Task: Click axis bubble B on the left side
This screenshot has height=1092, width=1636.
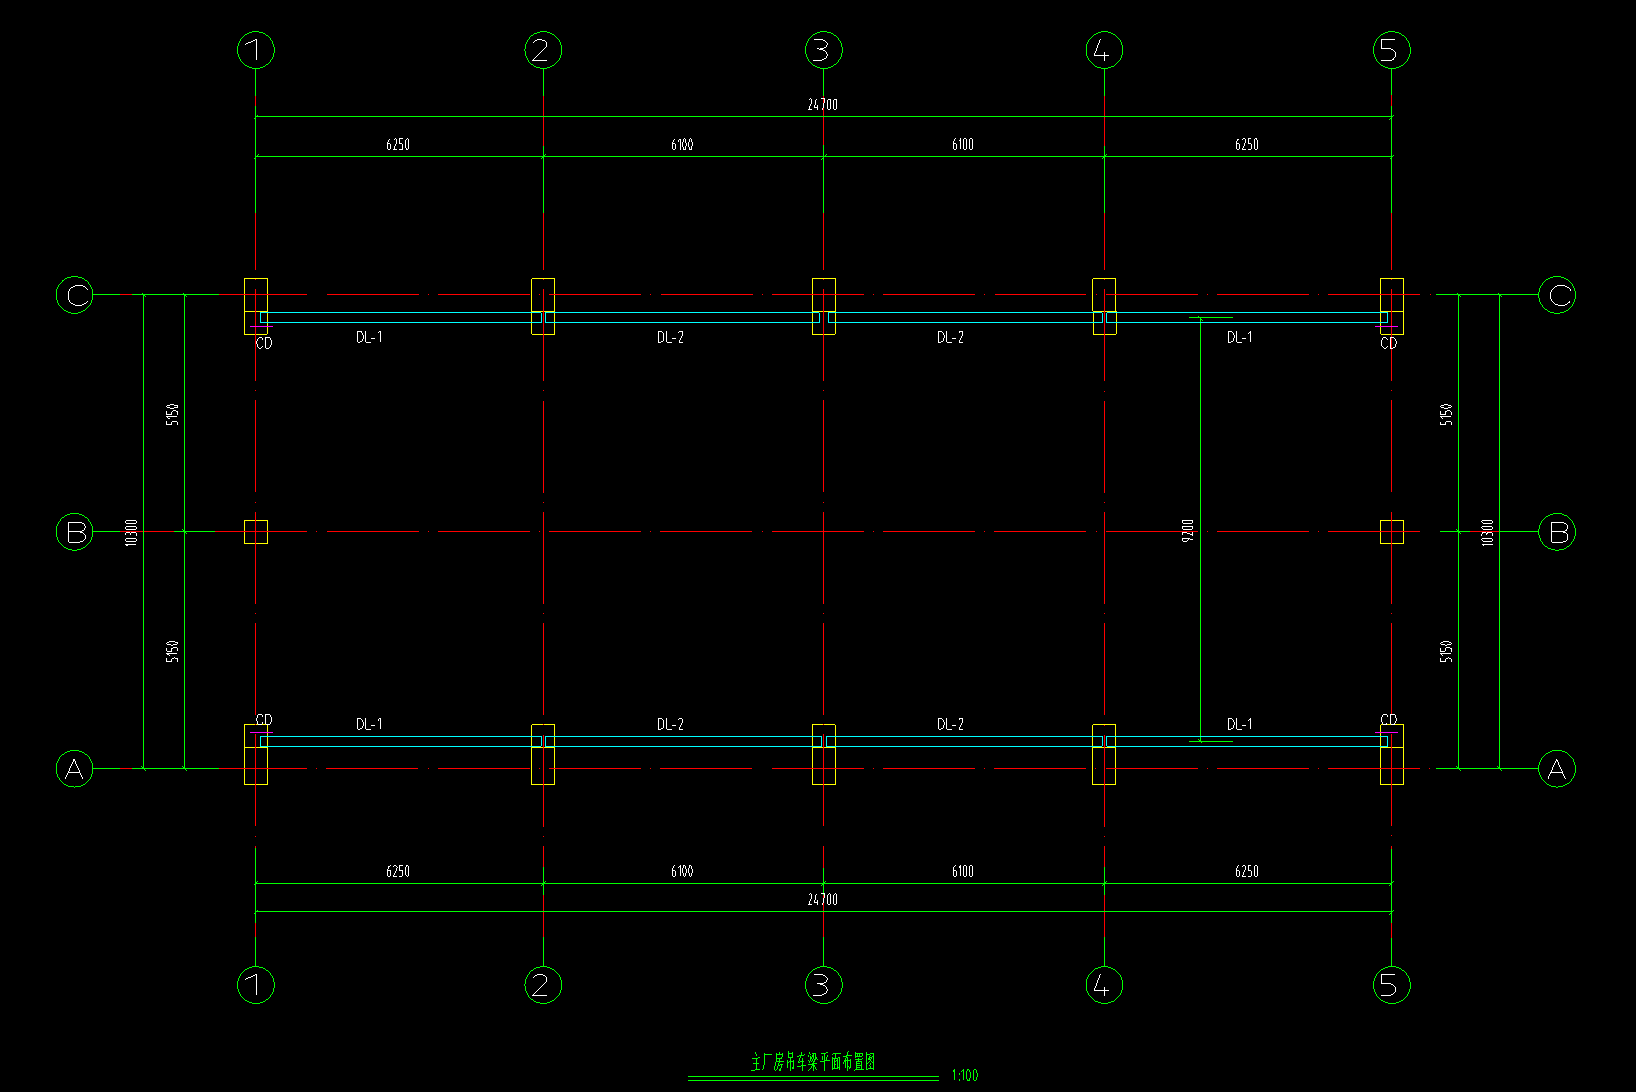Action: (75, 532)
